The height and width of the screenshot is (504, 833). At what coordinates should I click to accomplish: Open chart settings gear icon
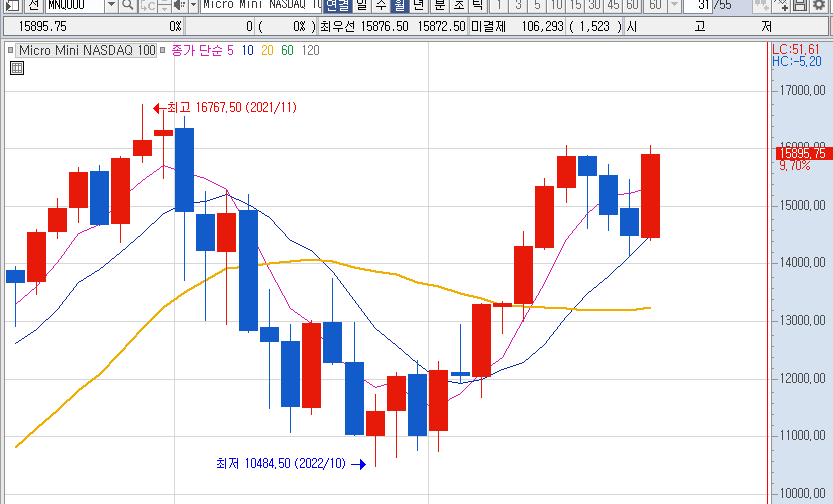(x=819, y=5)
